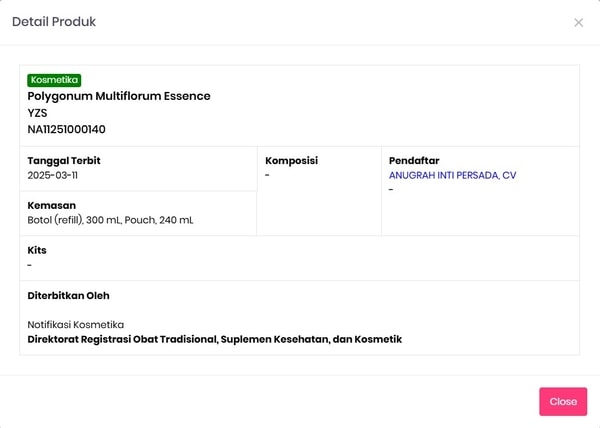Image resolution: width=600 pixels, height=428 pixels.
Task: Select the Polygonum Multiflorum Essence product name
Action: [119, 96]
